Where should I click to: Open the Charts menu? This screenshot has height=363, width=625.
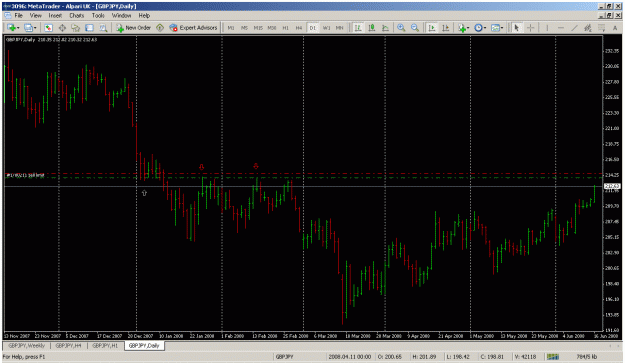(77, 16)
